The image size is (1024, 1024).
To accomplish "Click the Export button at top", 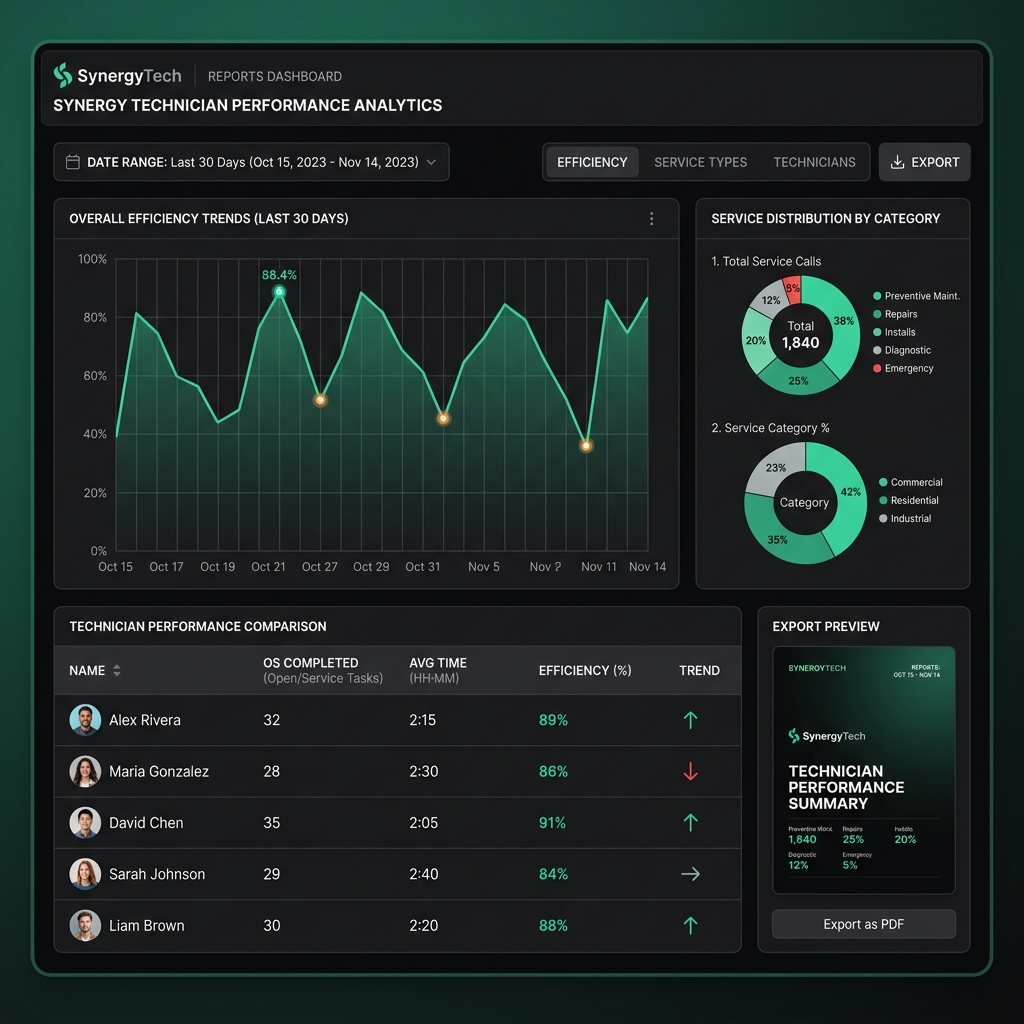I will pos(924,162).
